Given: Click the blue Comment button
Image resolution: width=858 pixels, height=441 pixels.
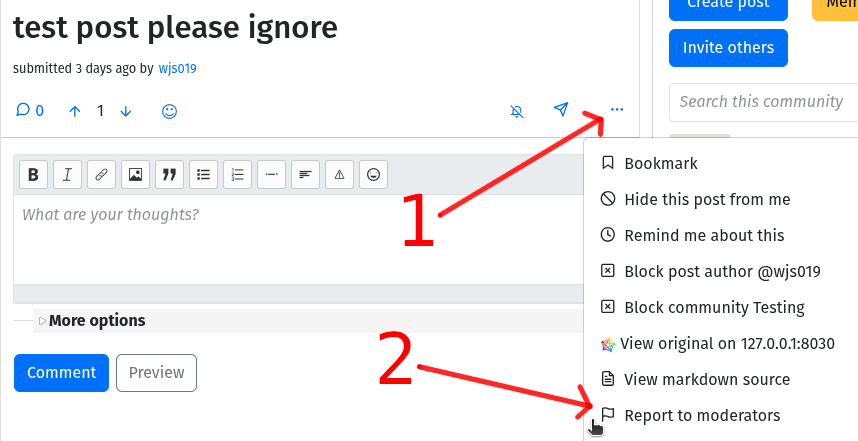Looking at the screenshot, I should 61,373.
